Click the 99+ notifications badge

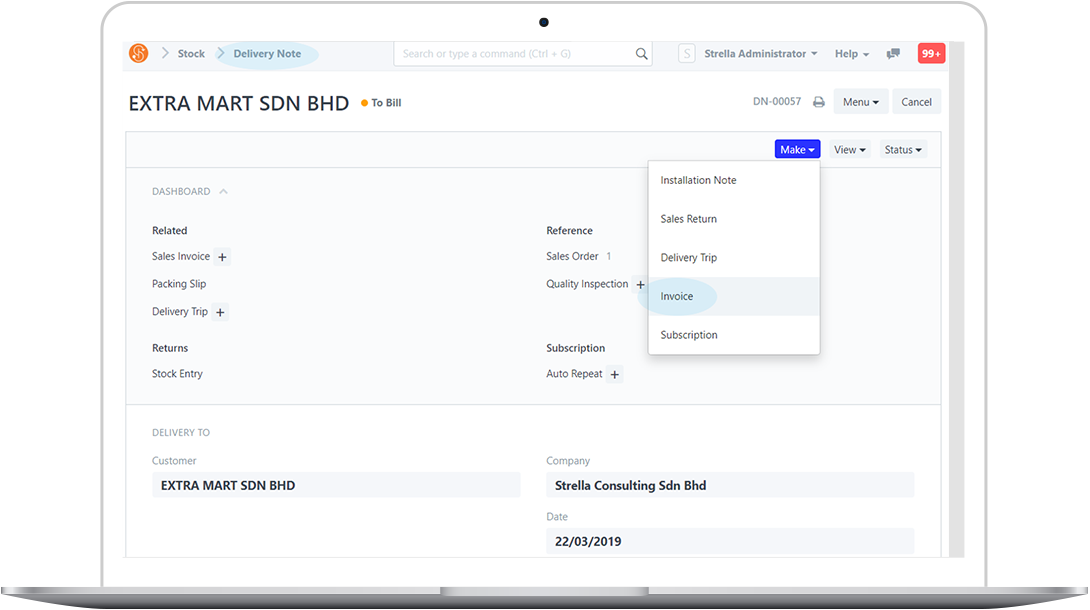coord(931,54)
